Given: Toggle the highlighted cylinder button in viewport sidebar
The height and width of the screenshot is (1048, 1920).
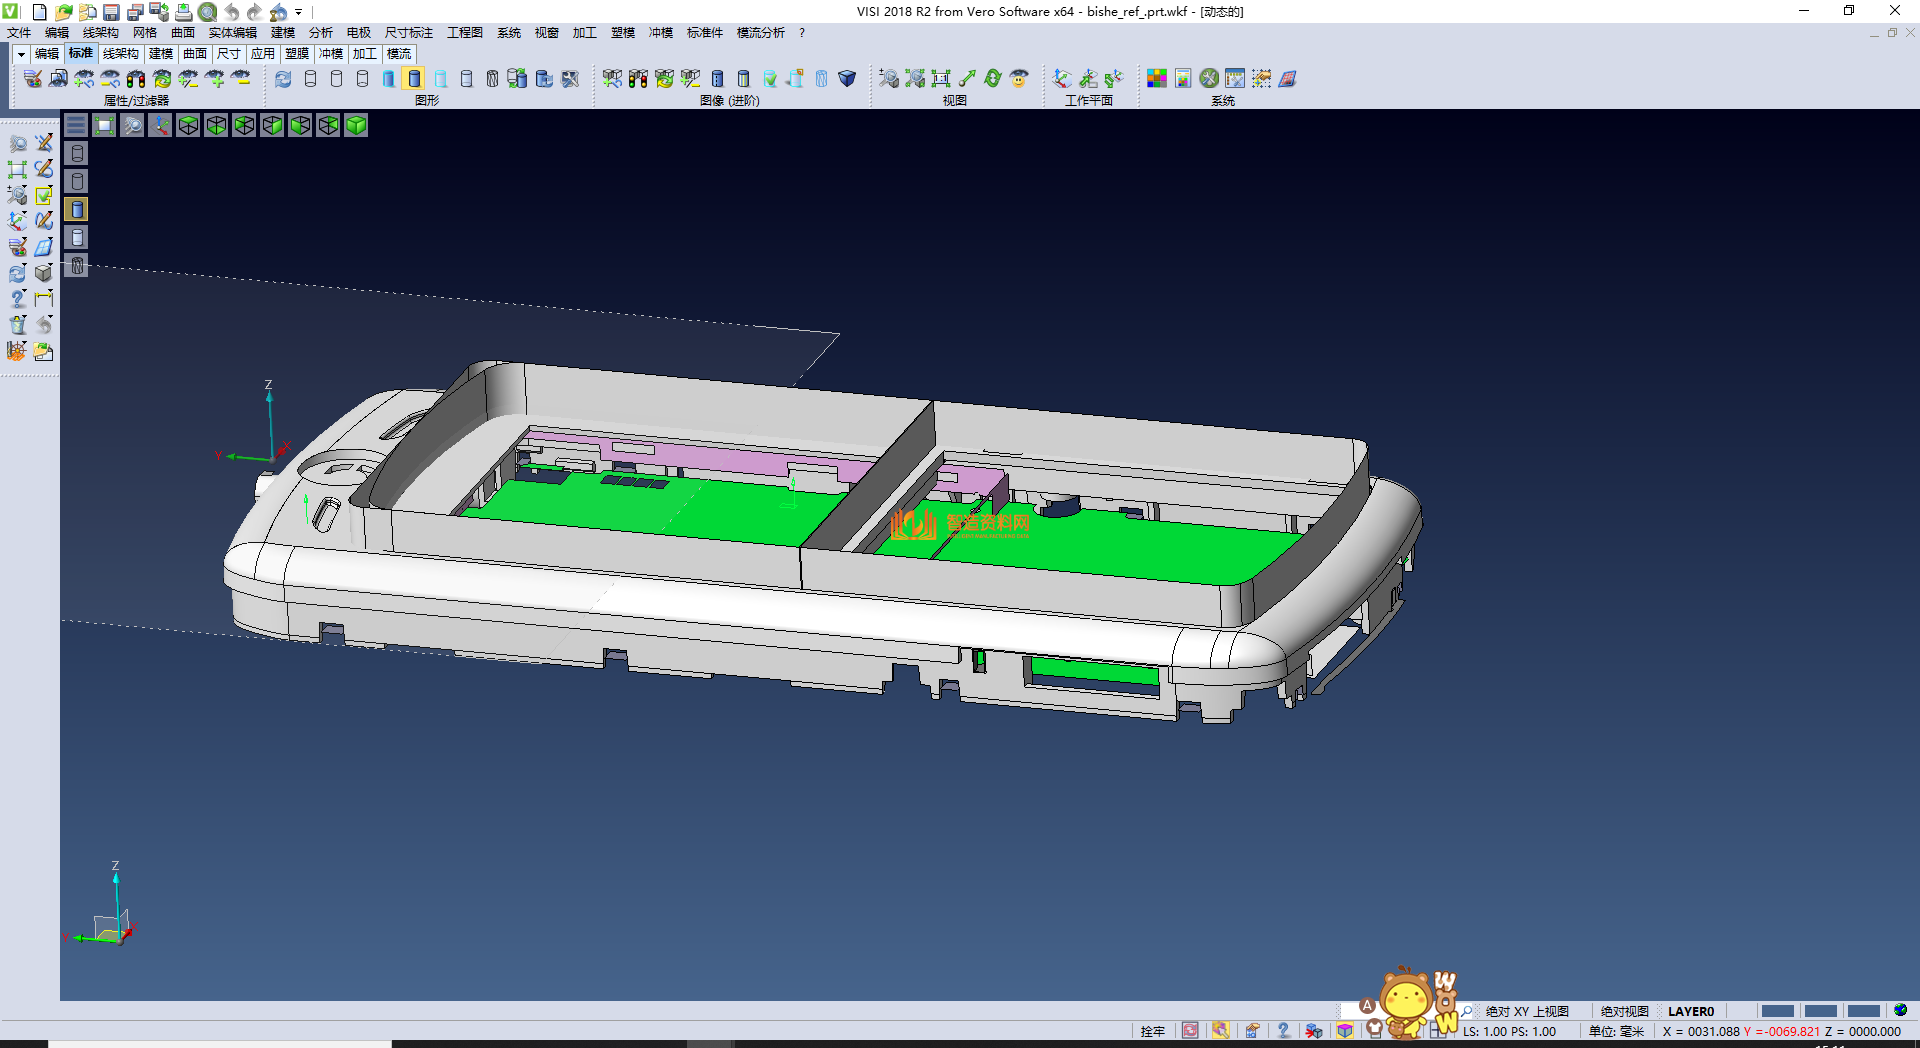Looking at the screenshot, I should [x=77, y=209].
